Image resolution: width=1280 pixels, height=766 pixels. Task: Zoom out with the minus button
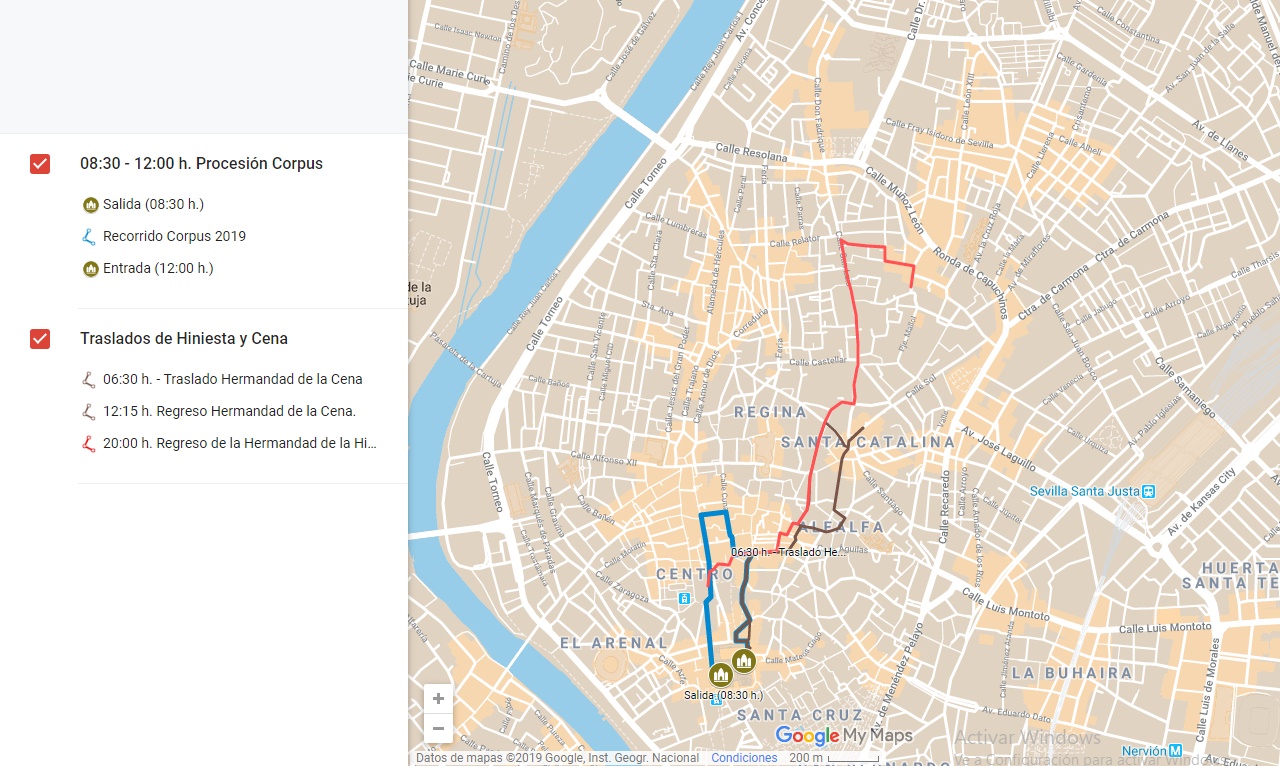point(438,728)
